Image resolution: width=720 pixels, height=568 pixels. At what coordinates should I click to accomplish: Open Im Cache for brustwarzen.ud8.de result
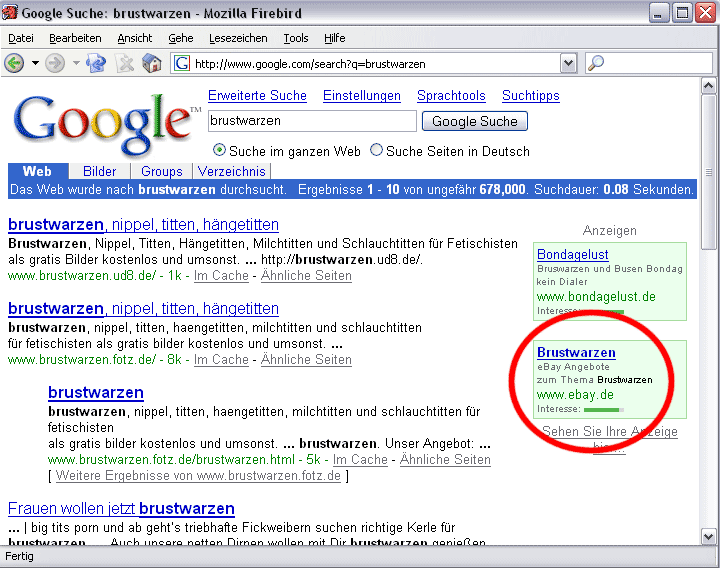(221, 276)
